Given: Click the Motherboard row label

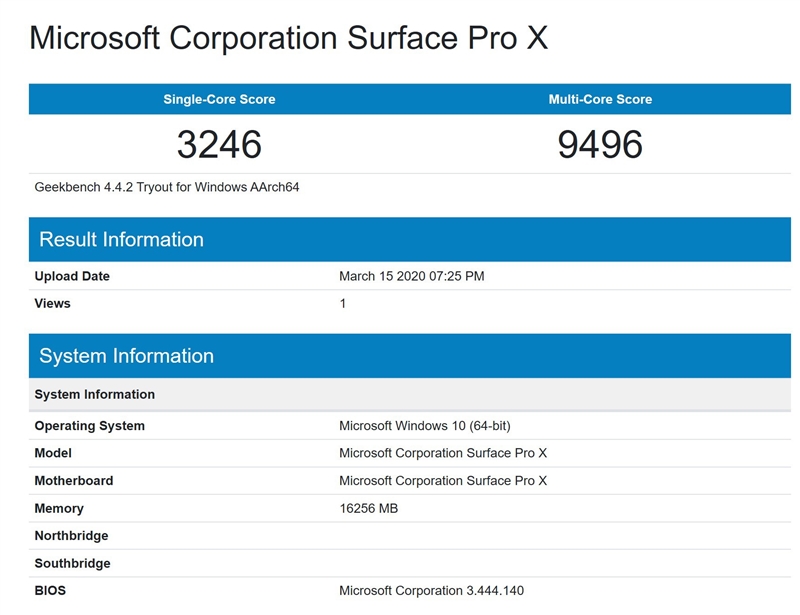Looking at the screenshot, I should coord(74,481).
